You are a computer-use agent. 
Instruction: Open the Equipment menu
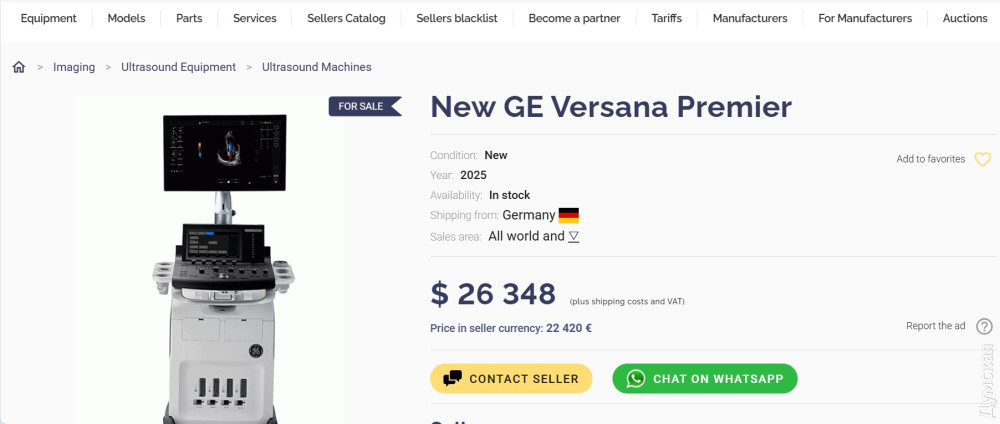click(x=48, y=18)
